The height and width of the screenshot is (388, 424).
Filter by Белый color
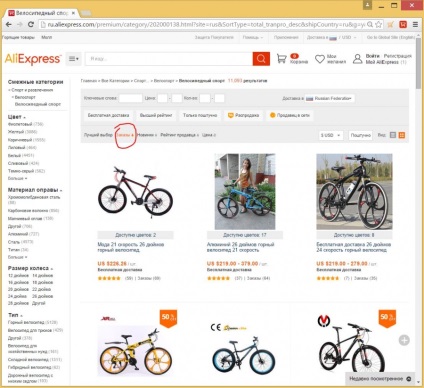pos(21,155)
